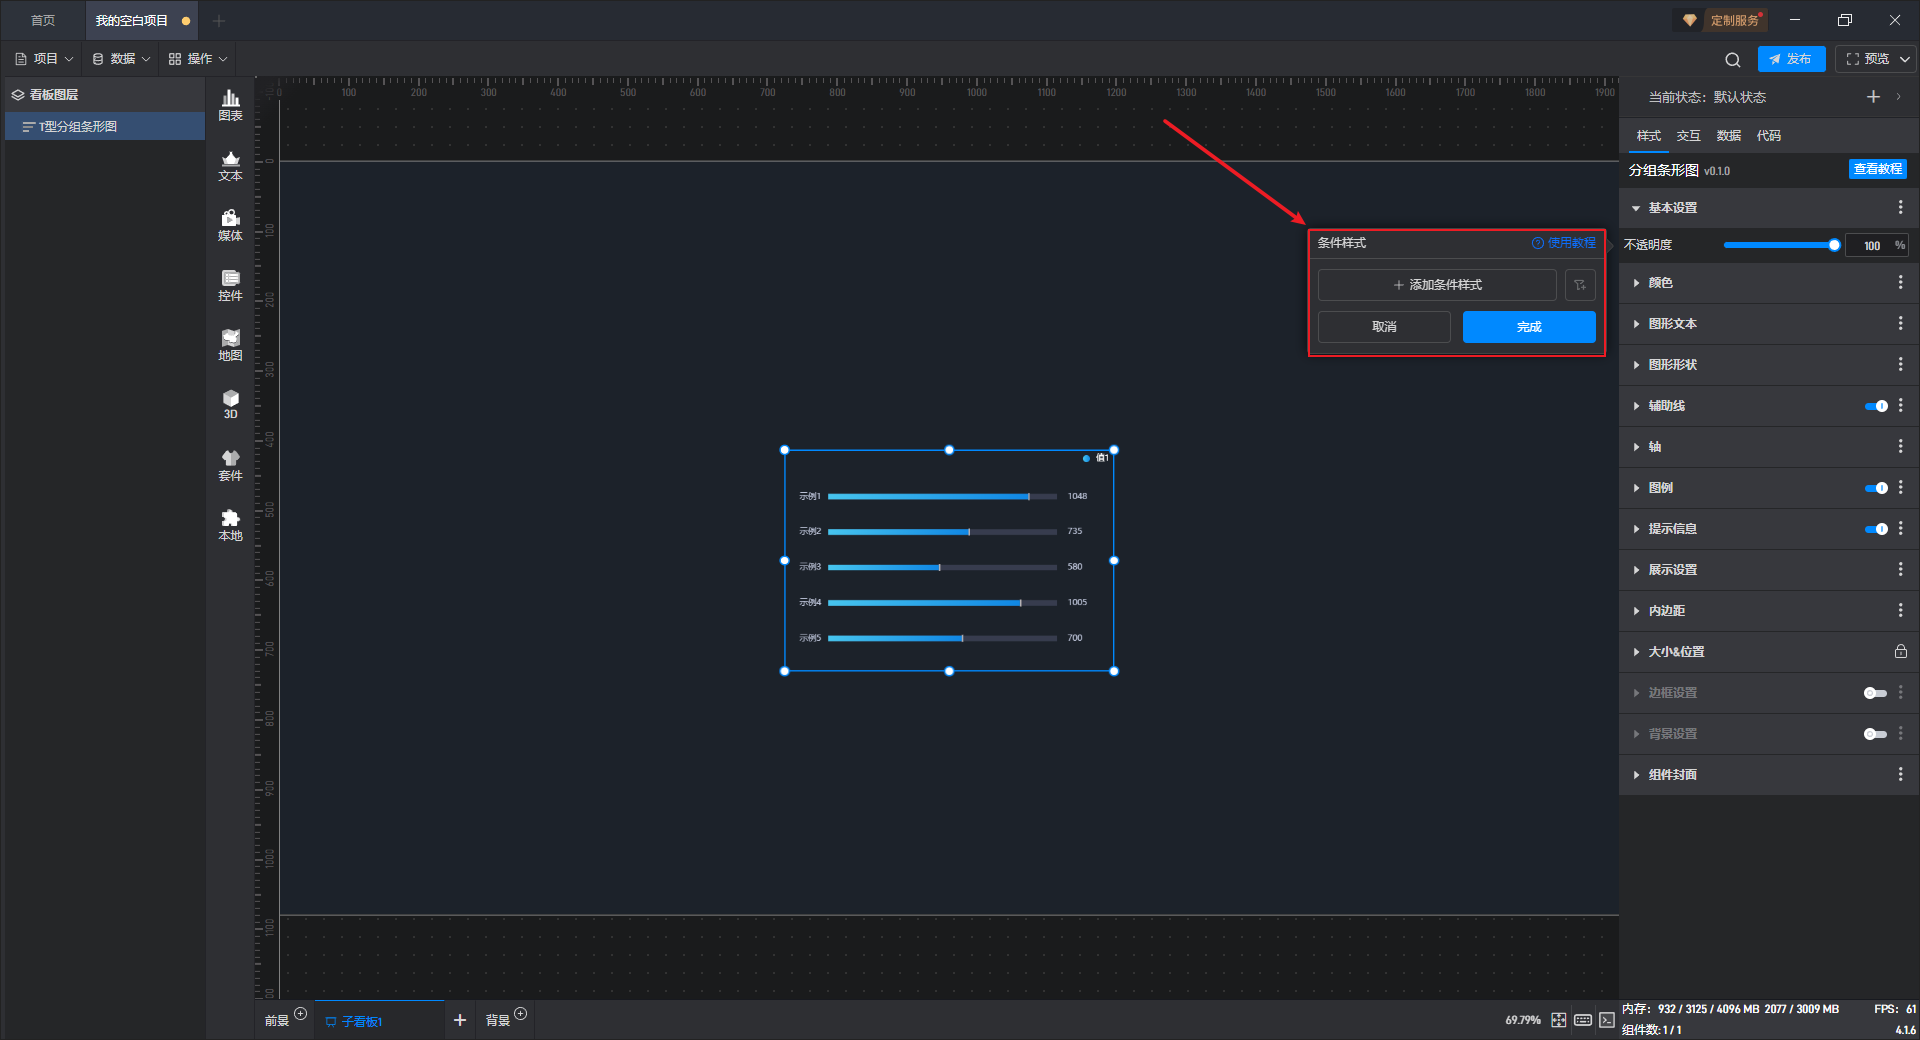The width and height of the screenshot is (1920, 1040).
Task: Click the 取消 button
Action: (x=1384, y=327)
